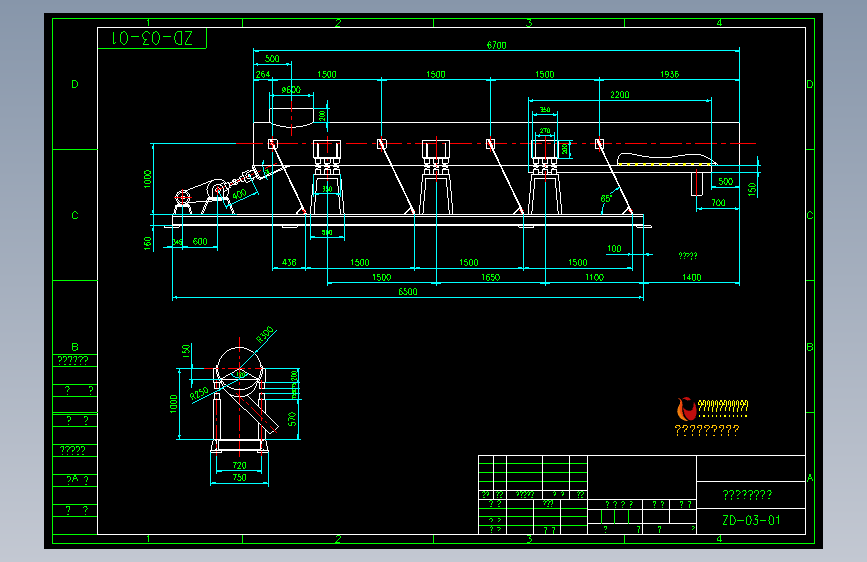Select the 600 dimension below the motor

point(200,241)
